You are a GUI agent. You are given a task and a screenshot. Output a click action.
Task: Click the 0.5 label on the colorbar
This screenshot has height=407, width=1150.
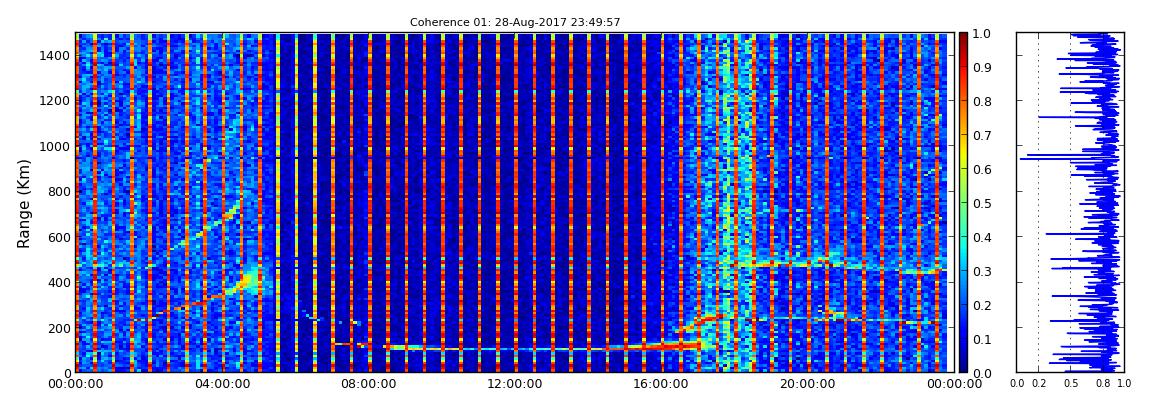click(x=982, y=203)
